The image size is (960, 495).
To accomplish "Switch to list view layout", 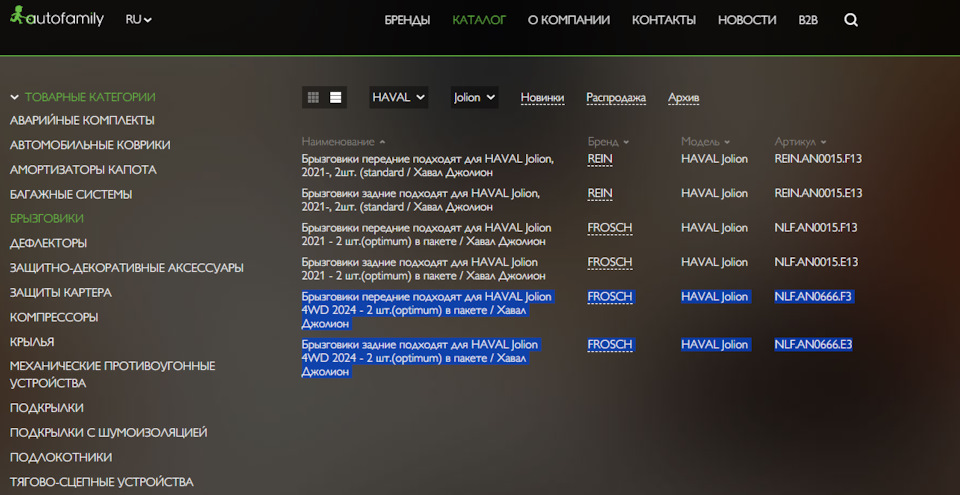I will pyautogui.click(x=336, y=97).
